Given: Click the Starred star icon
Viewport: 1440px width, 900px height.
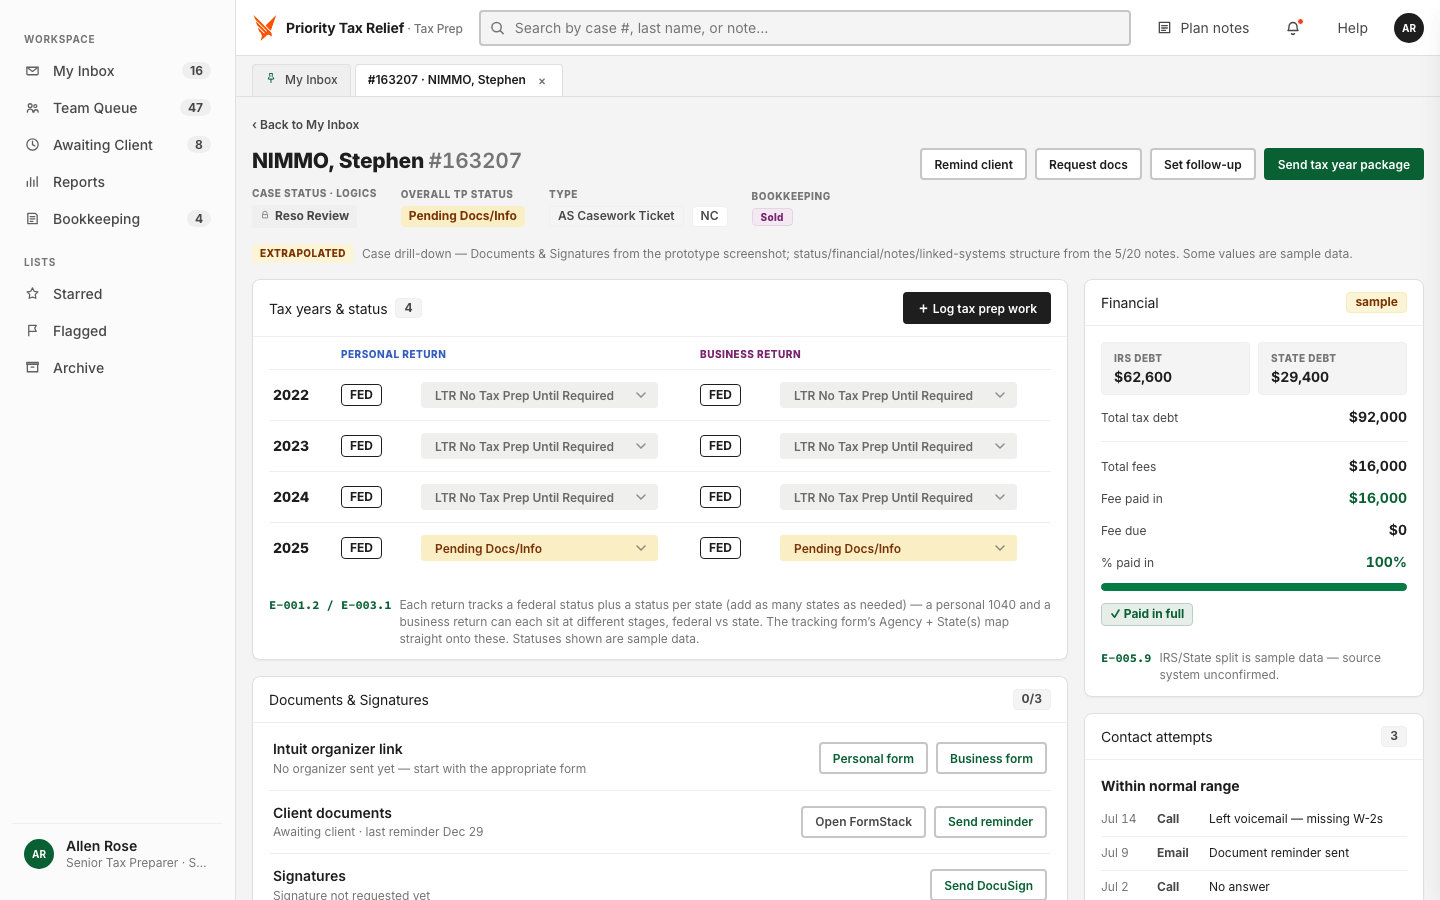Looking at the screenshot, I should 32,294.
